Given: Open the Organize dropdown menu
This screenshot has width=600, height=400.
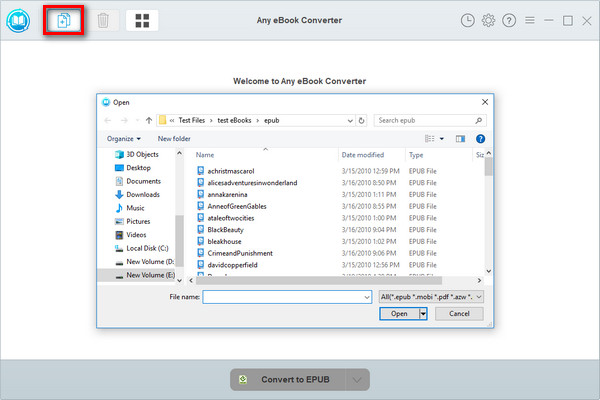Looking at the screenshot, I should [124, 139].
